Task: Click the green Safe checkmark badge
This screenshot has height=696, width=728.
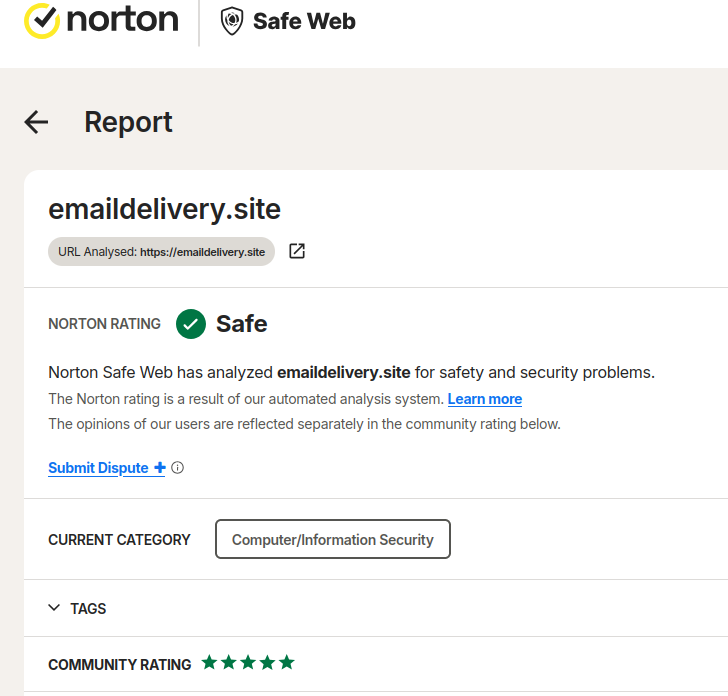Action: 191,324
